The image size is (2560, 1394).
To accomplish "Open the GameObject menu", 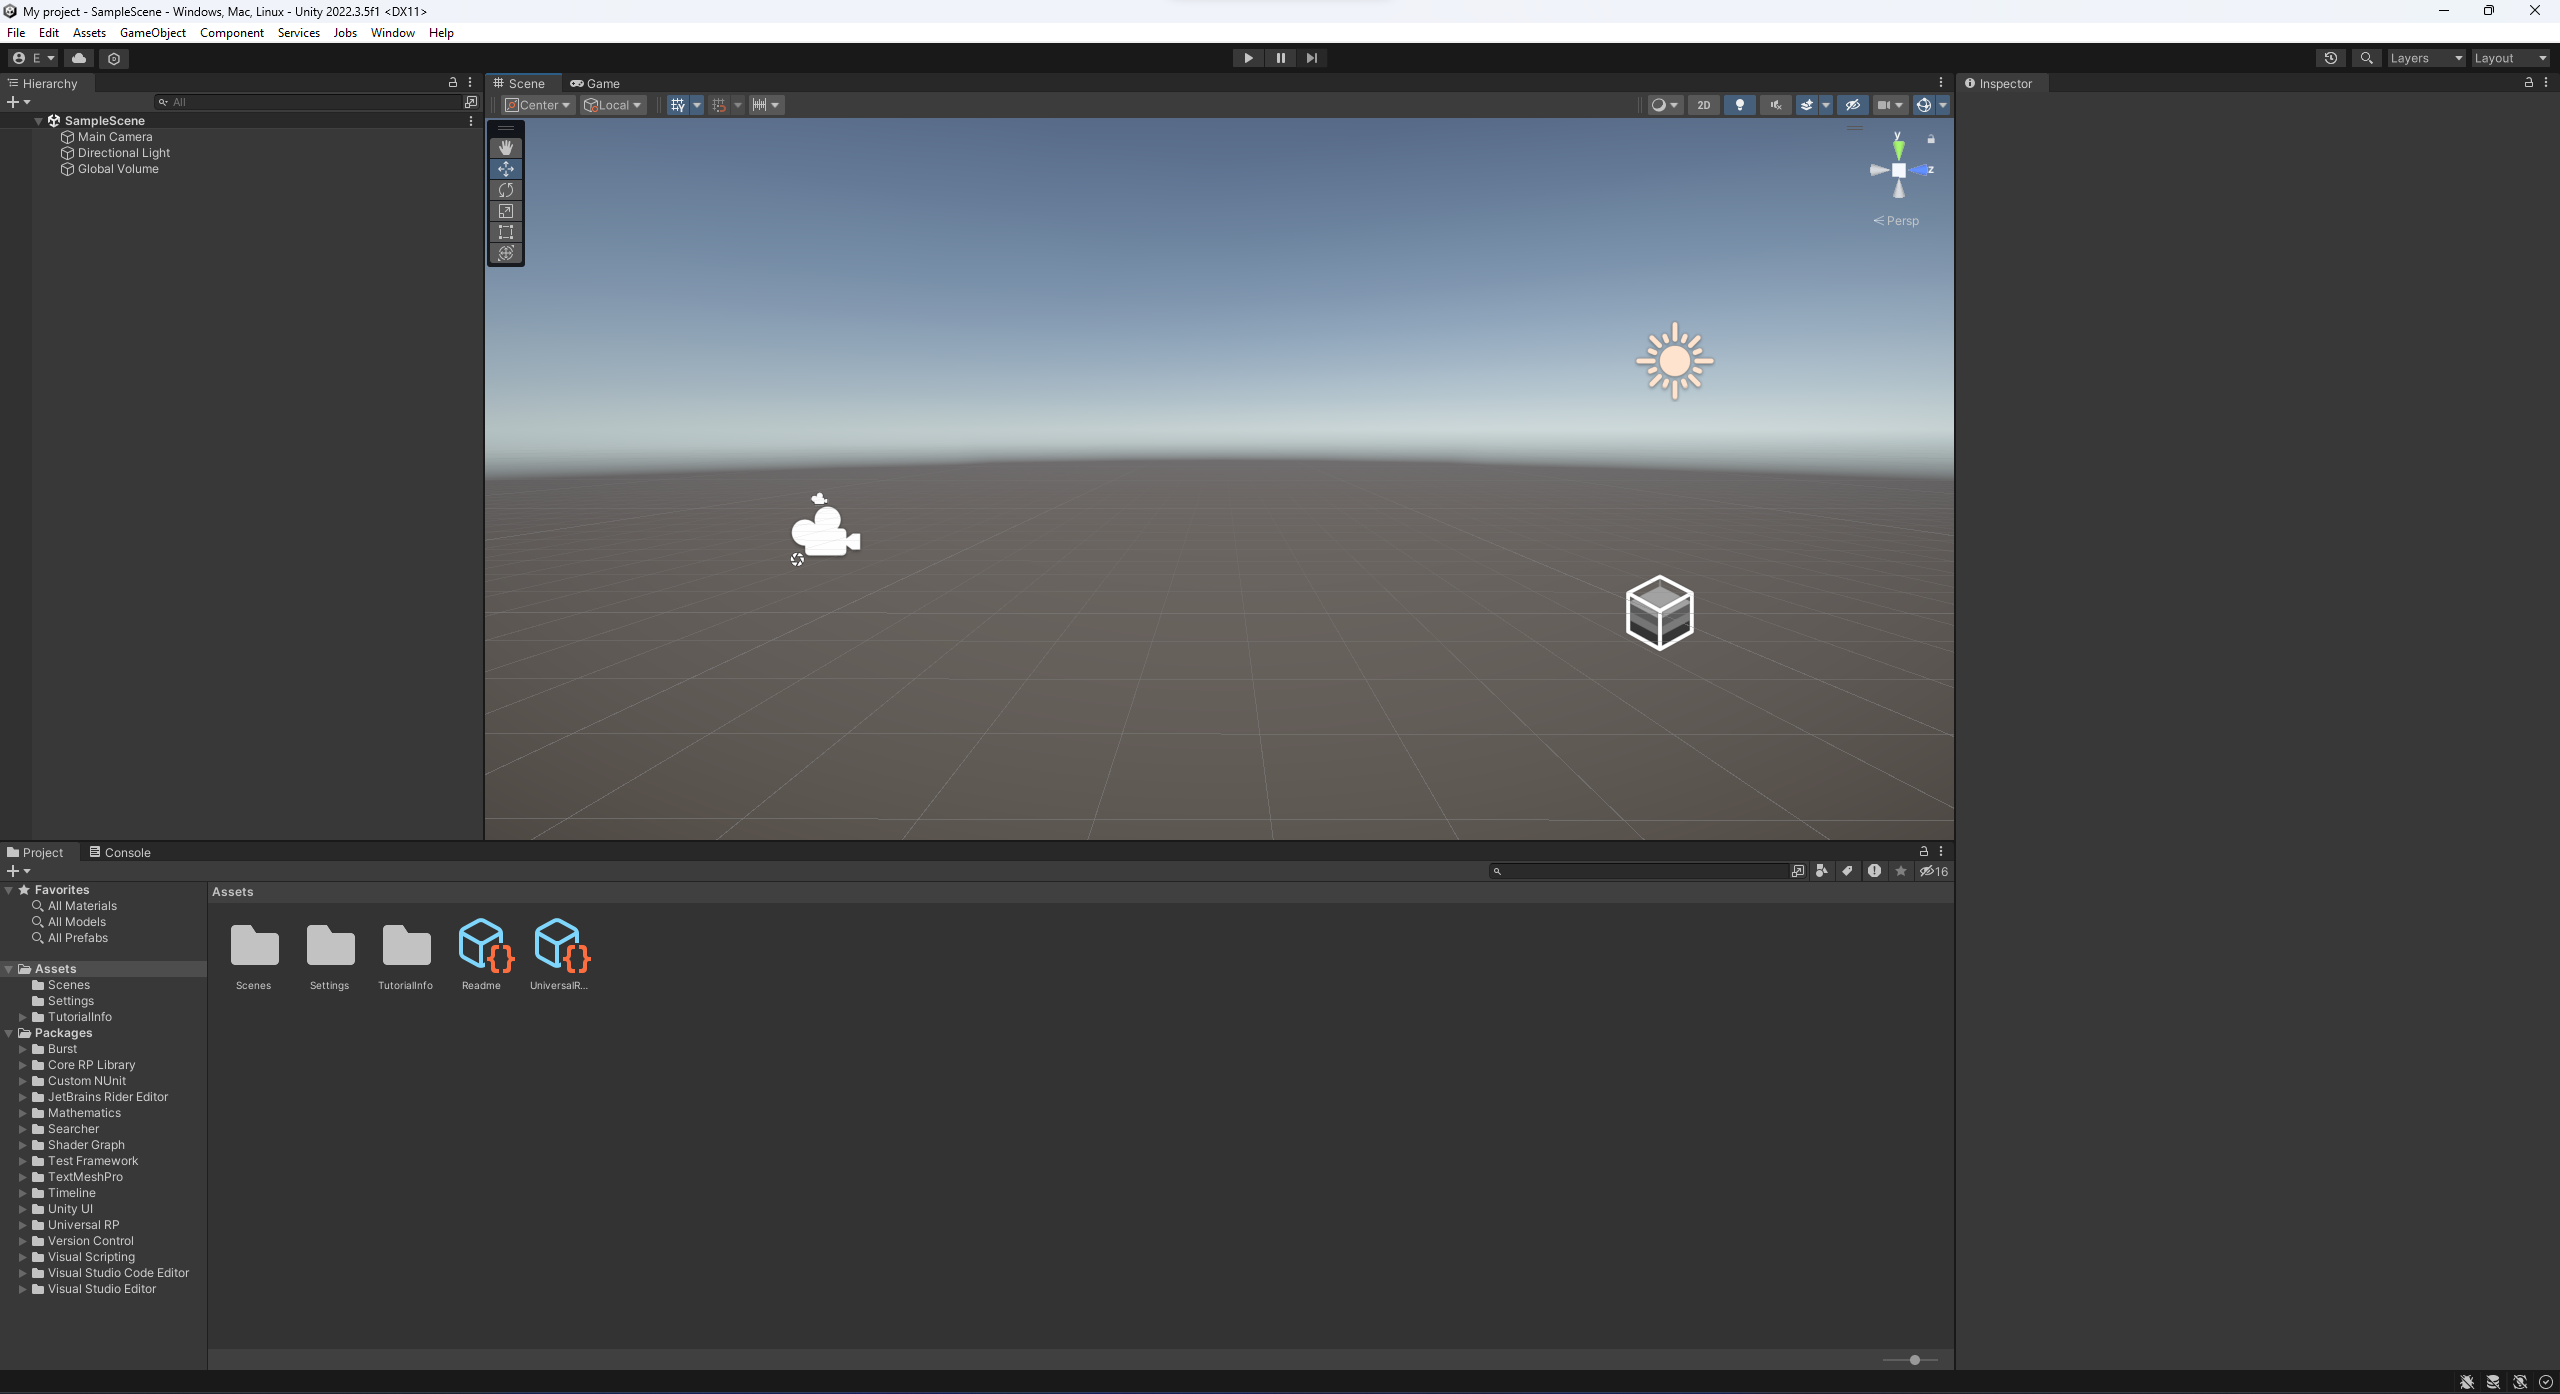I will point(153,33).
